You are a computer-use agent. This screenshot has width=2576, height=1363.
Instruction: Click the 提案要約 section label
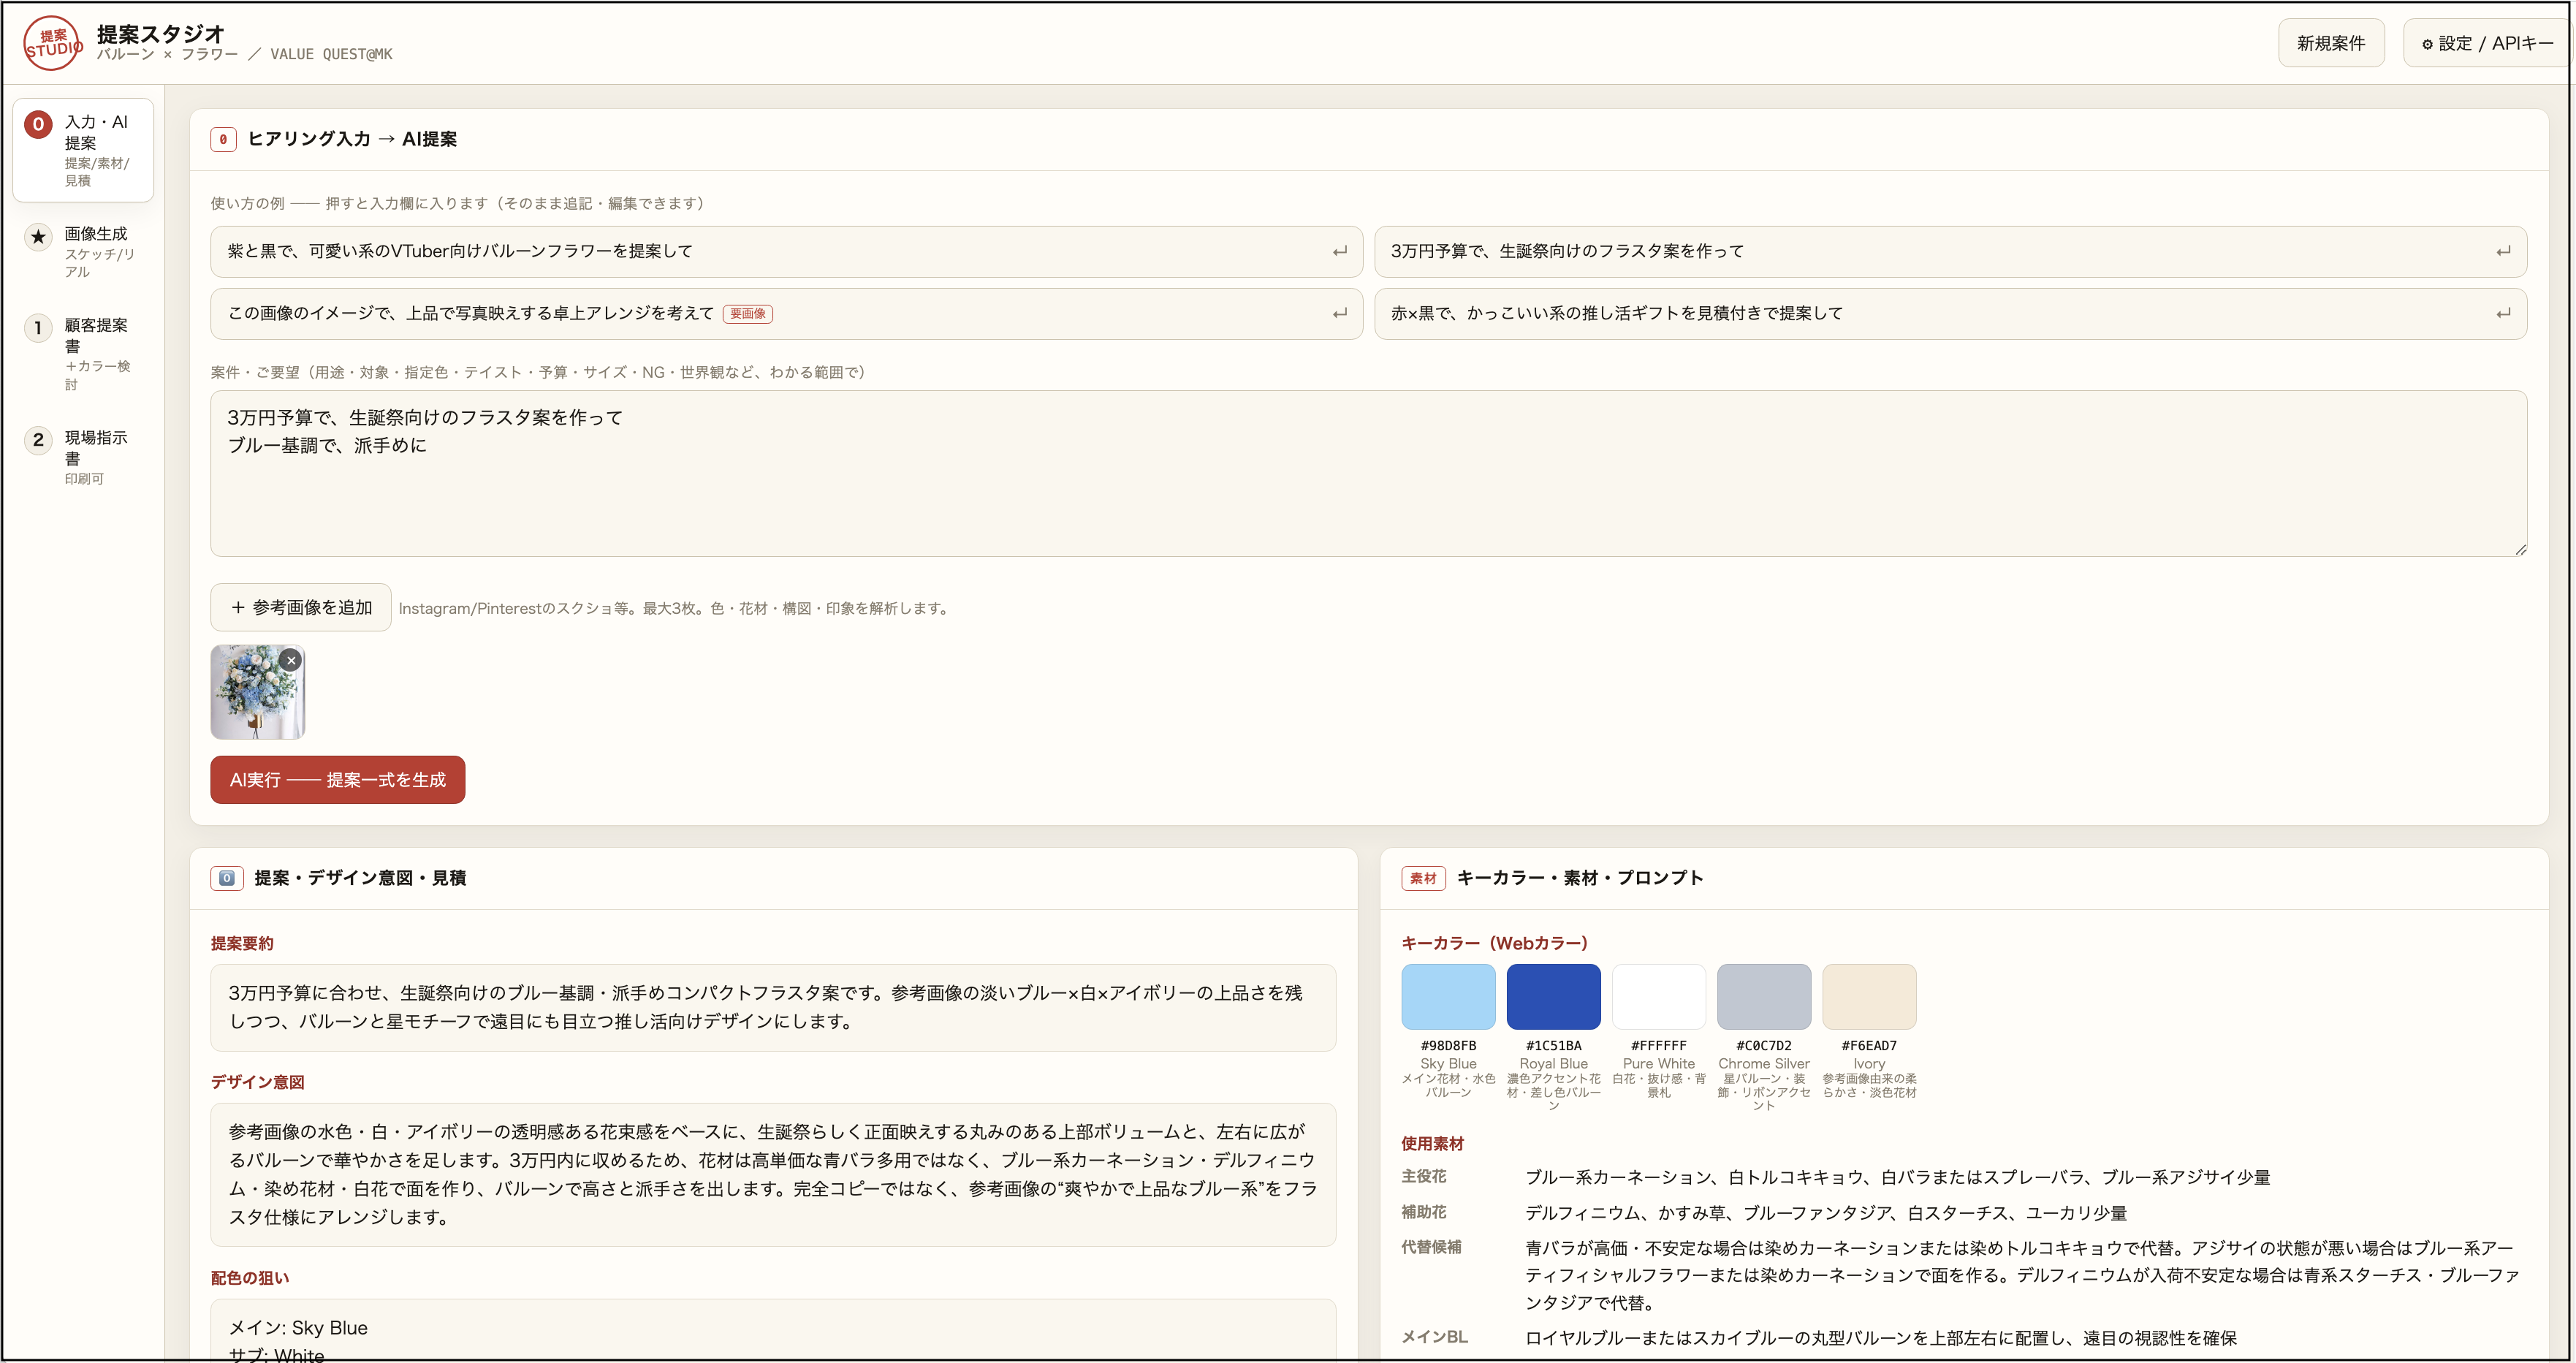(x=242, y=943)
